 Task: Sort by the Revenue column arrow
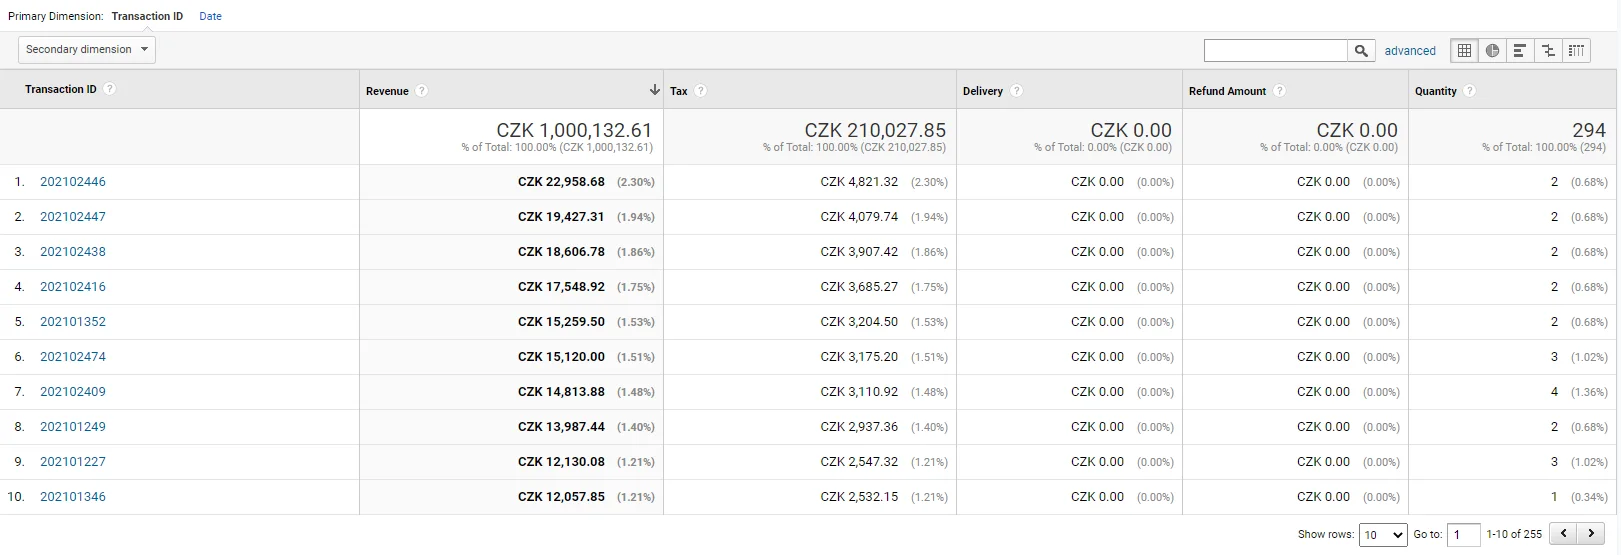[654, 90]
